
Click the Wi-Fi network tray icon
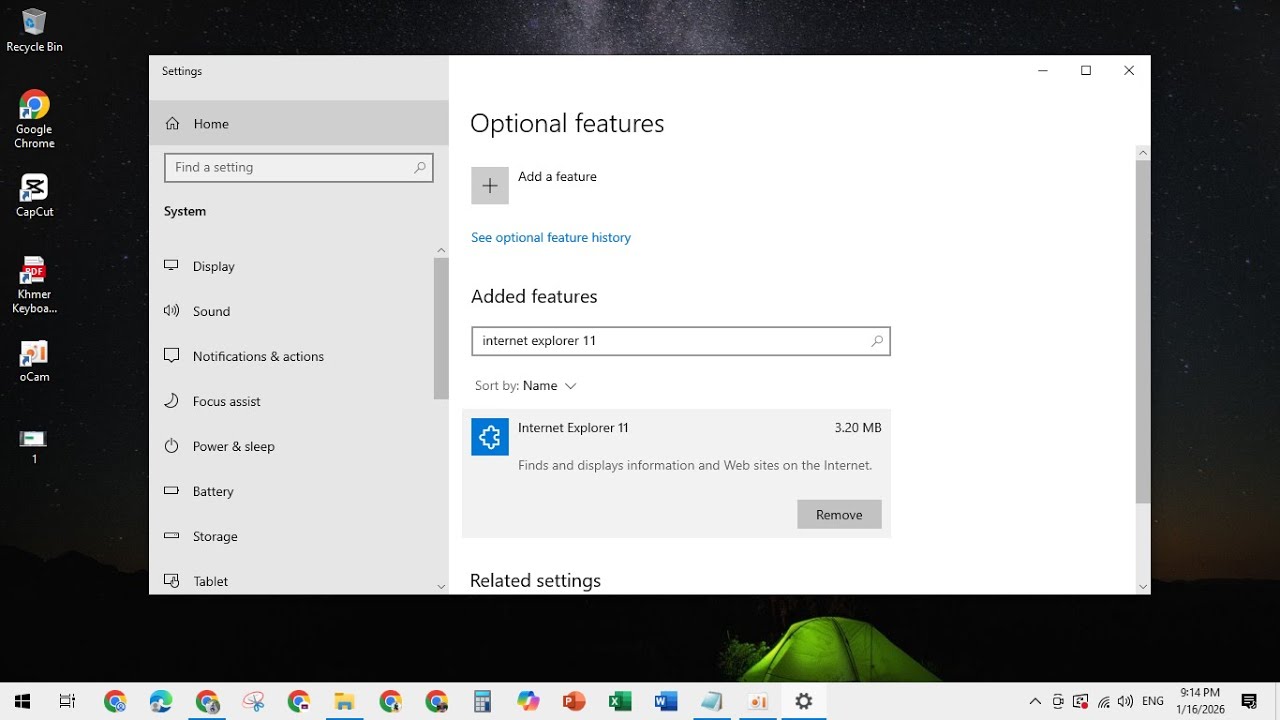tap(1104, 702)
